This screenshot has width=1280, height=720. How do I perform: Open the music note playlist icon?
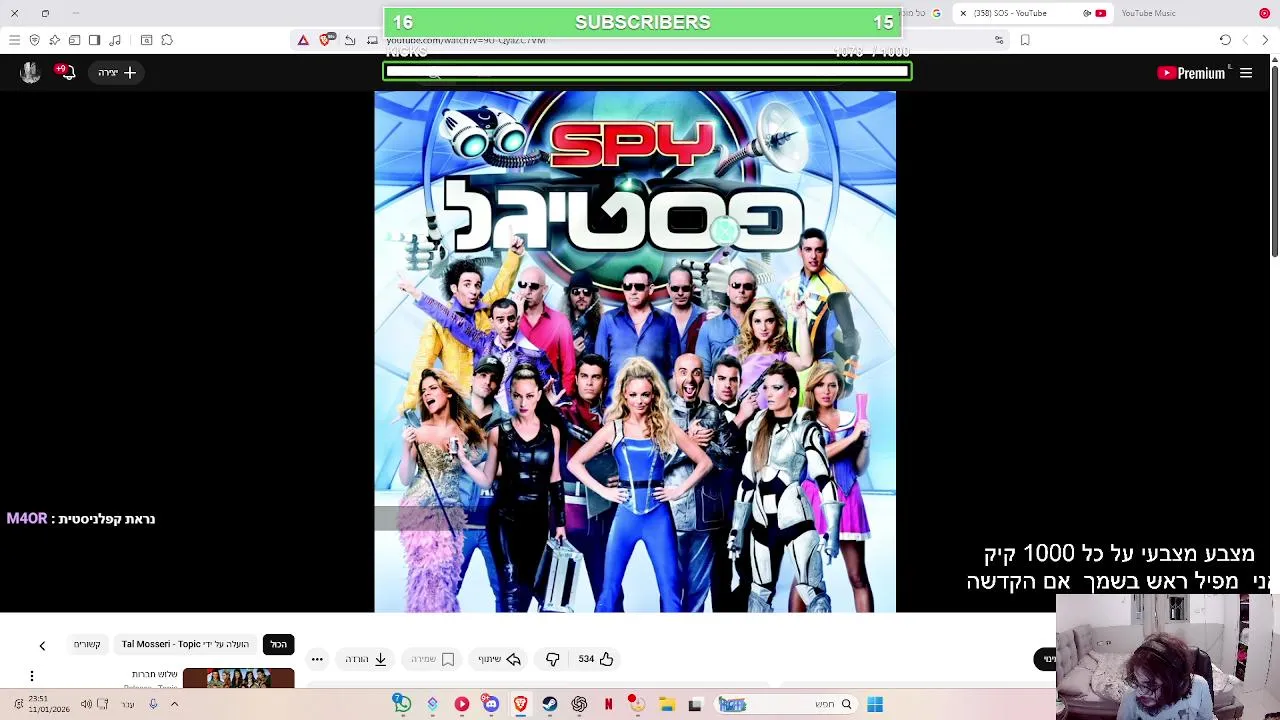tap(115, 40)
